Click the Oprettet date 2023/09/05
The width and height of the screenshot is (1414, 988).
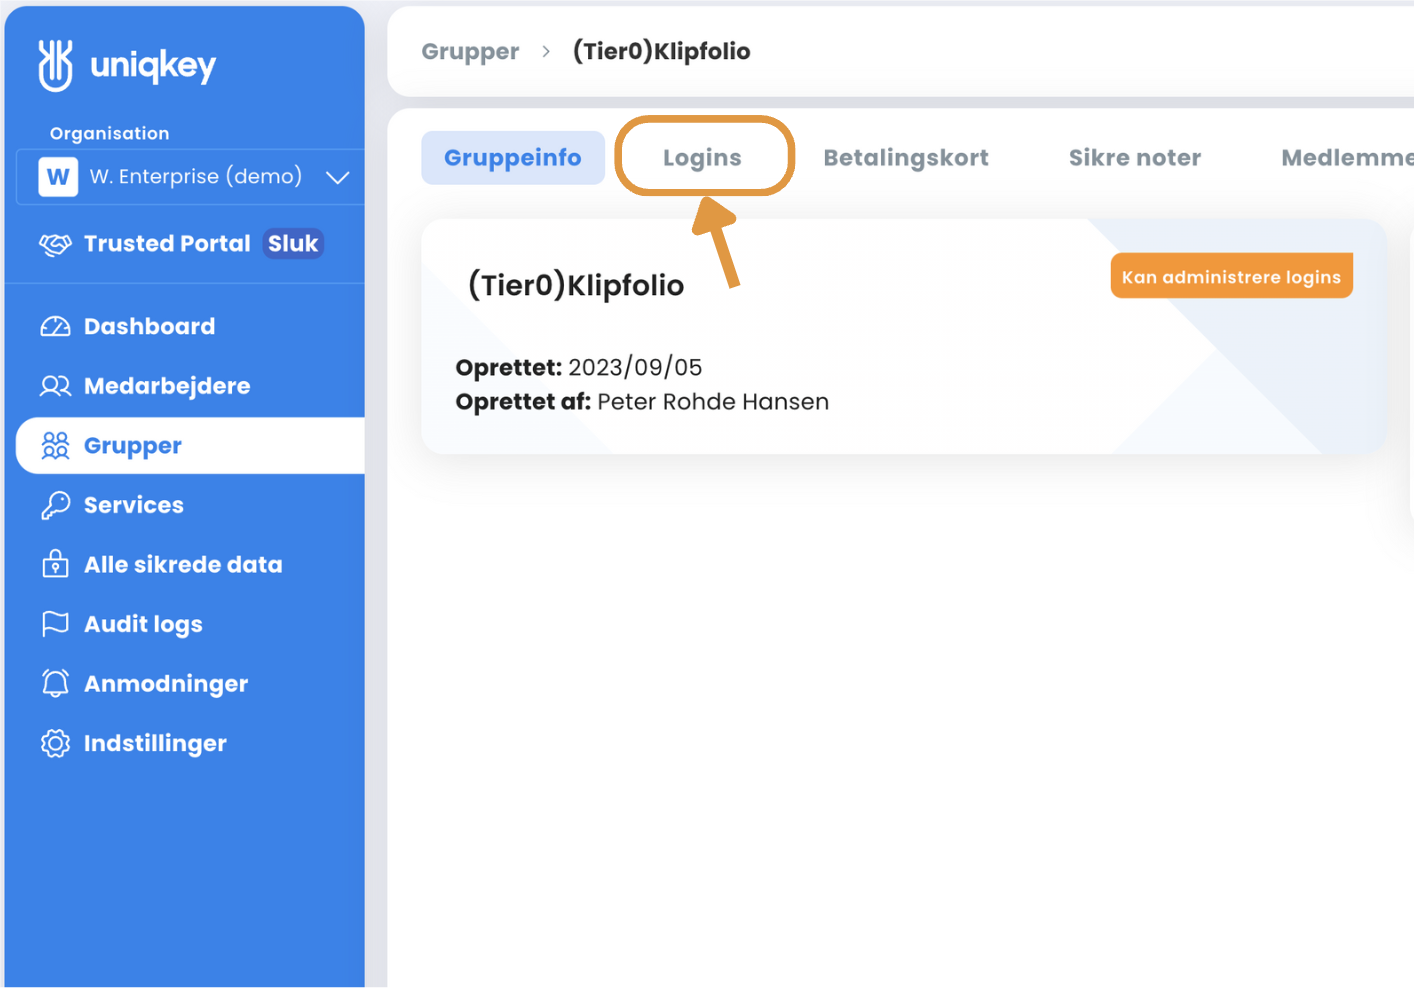point(635,367)
